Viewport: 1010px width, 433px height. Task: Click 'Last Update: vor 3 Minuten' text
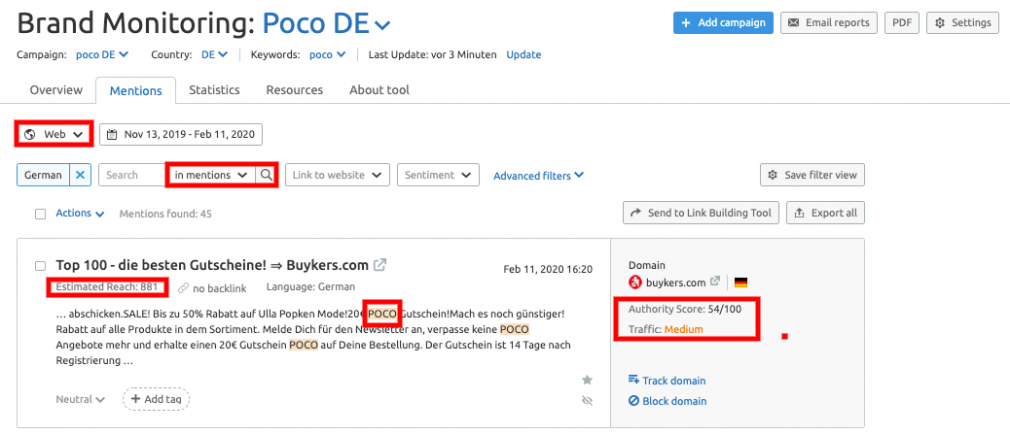[432, 55]
